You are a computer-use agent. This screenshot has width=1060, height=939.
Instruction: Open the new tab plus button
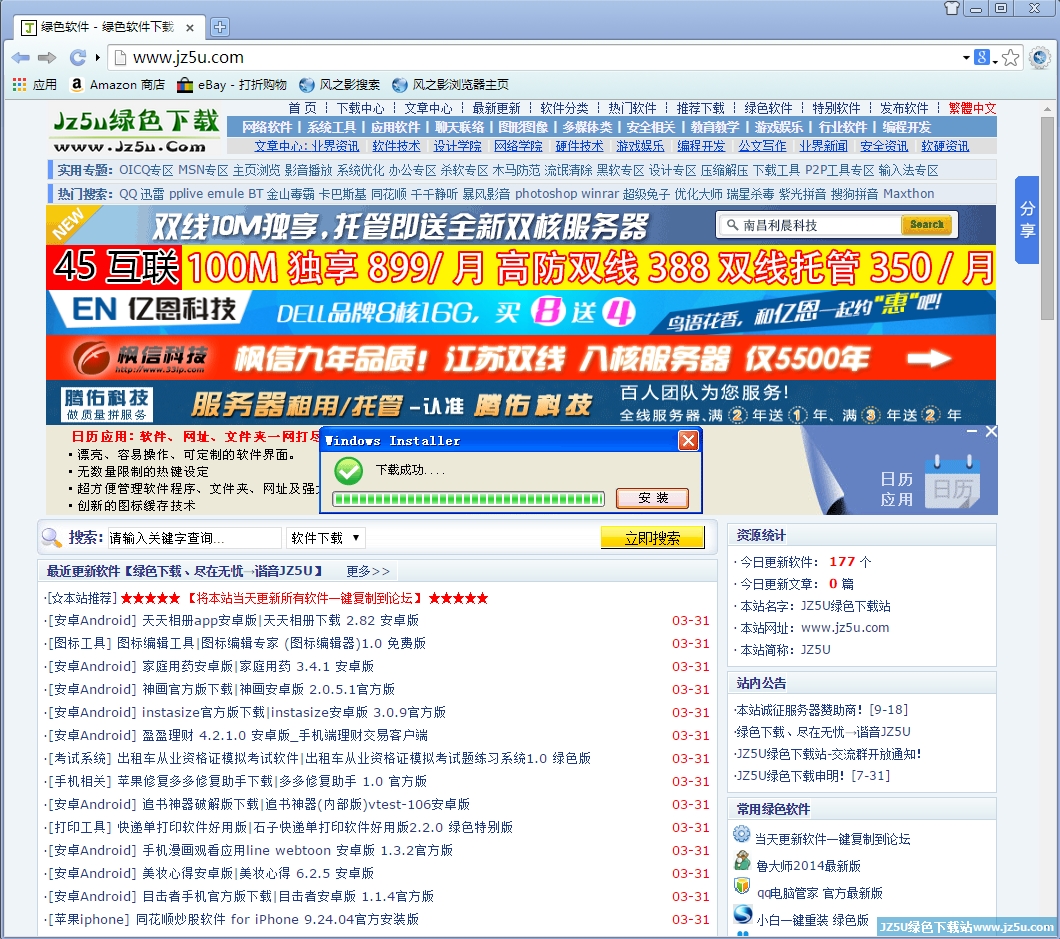pos(220,27)
